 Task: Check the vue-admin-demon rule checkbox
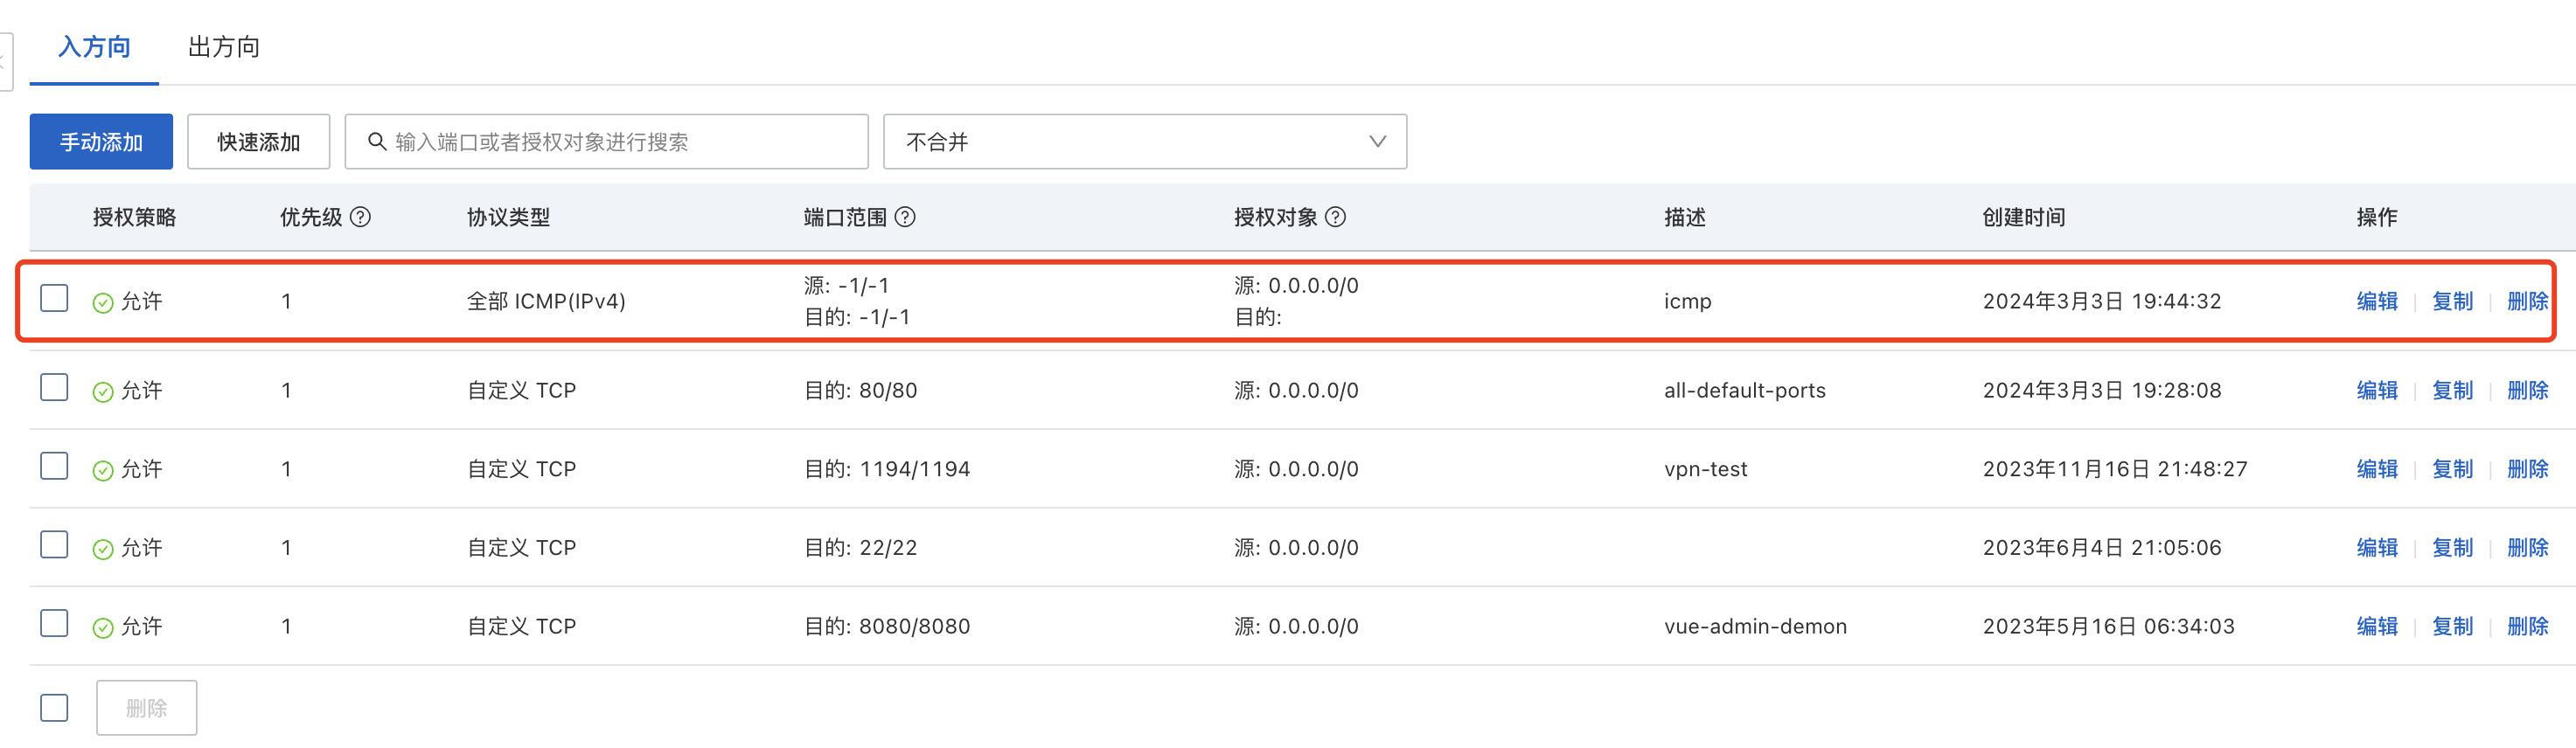click(54, 623)
